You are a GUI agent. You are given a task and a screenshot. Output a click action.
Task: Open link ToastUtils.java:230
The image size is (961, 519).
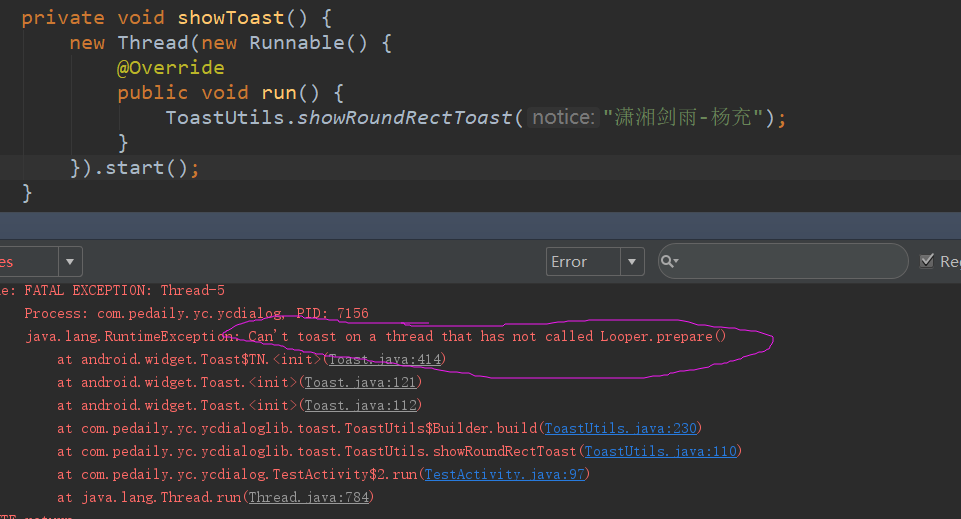[620, 428]
